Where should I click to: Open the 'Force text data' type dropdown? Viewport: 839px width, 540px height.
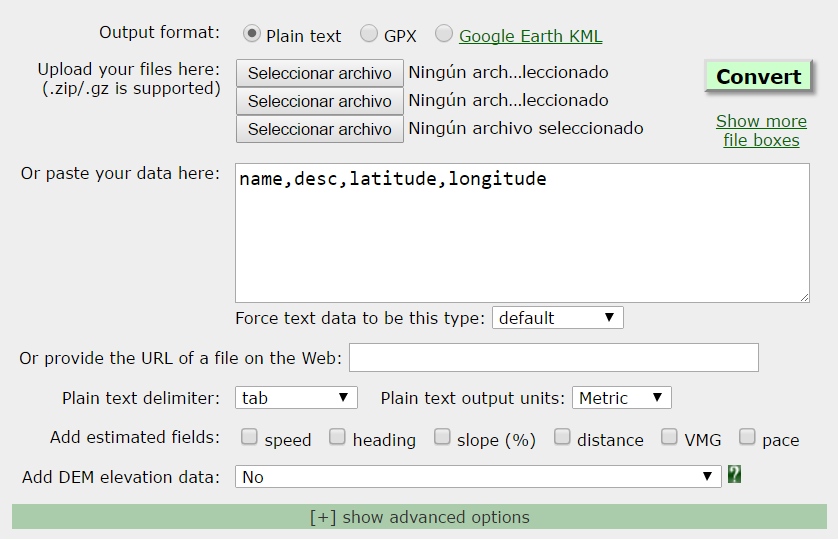click(558, 318)
